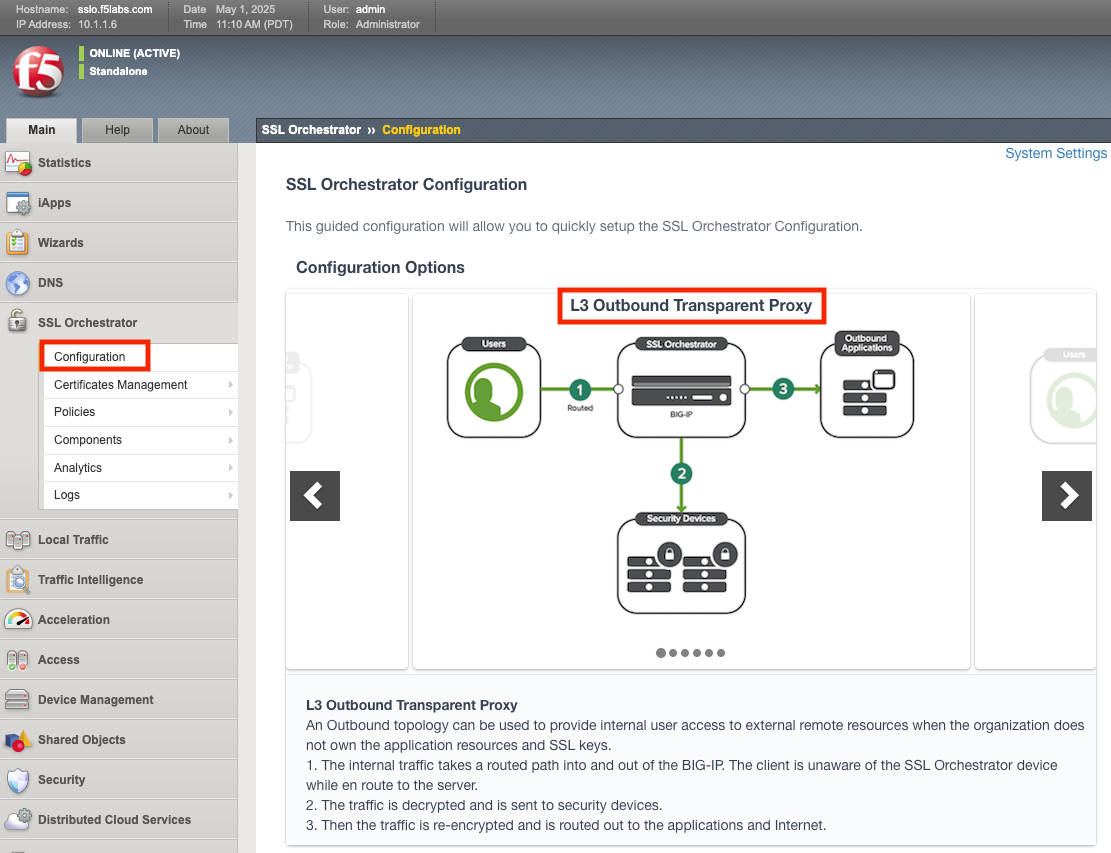Open the Local Traffic section icon
This screenshot has width=1111, height=853.
point(17,539)
